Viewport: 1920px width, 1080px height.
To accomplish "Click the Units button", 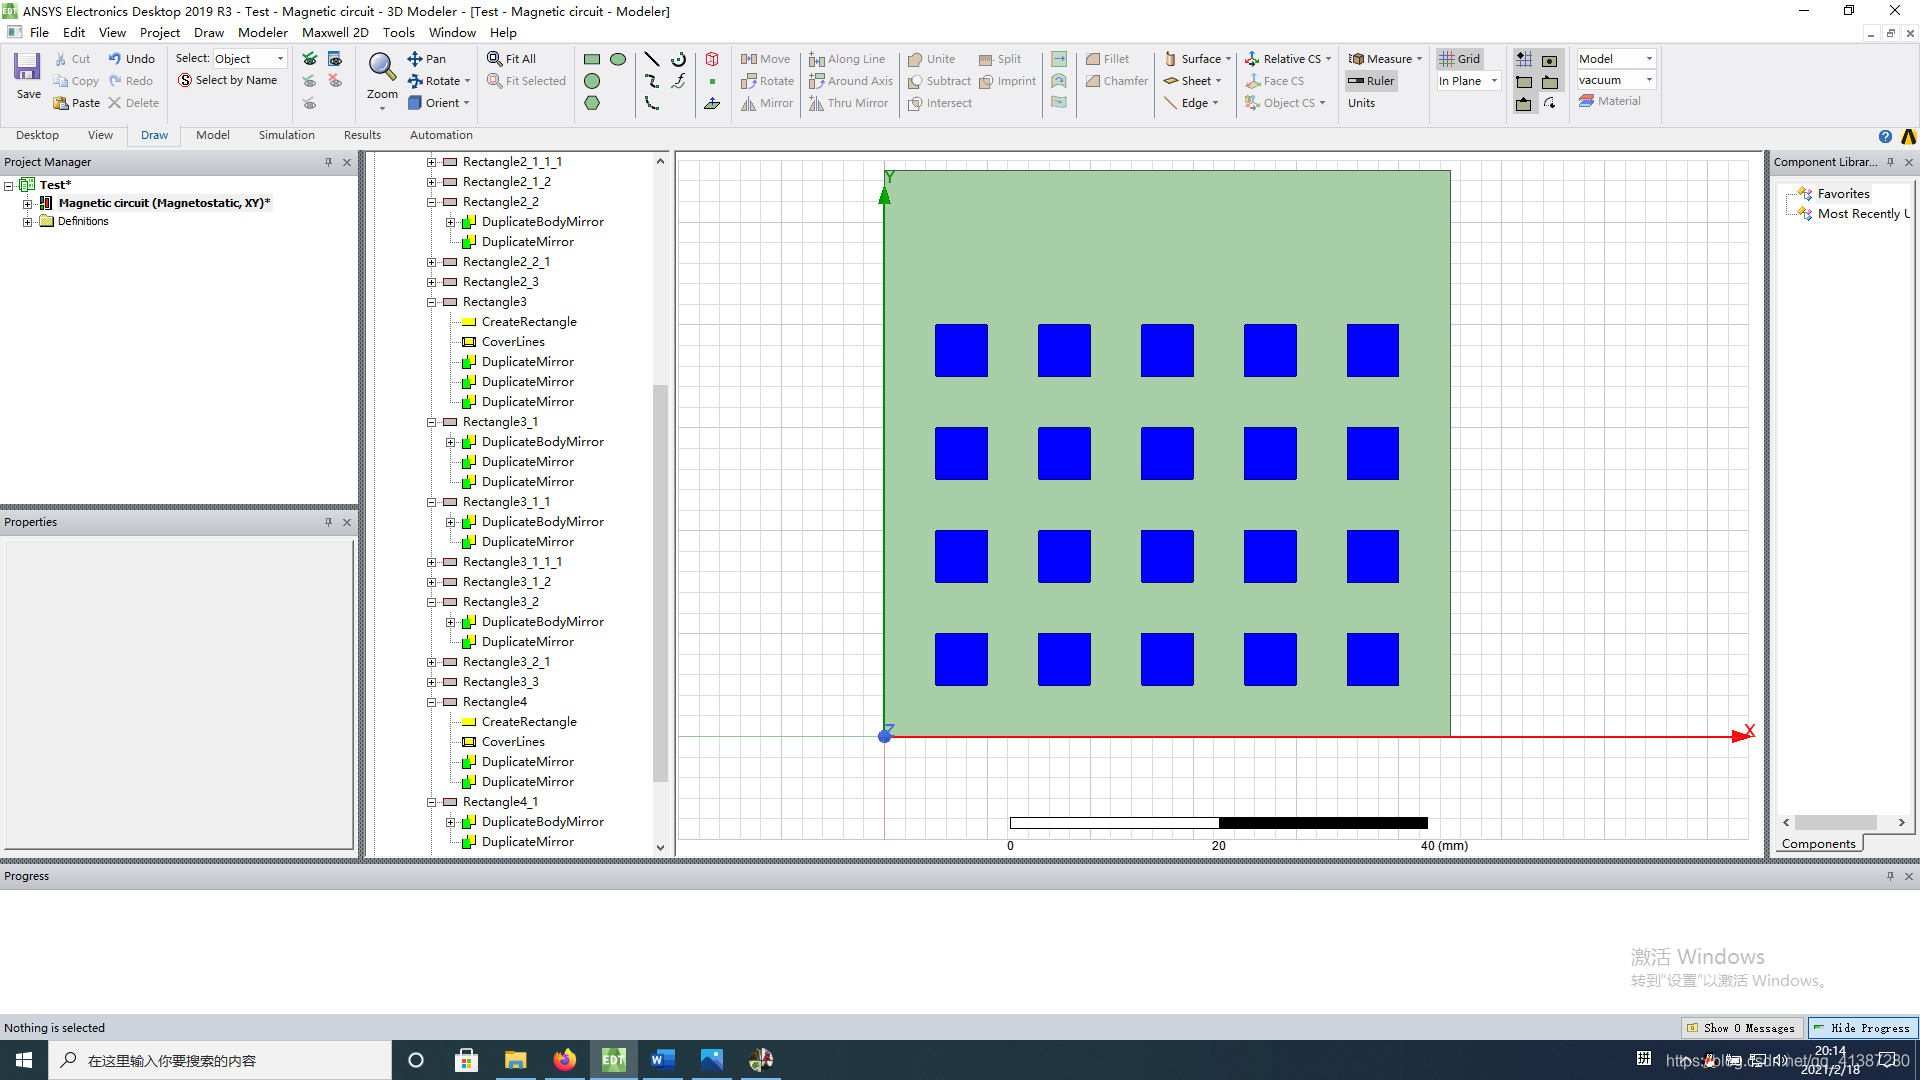I will point(1361,103).
